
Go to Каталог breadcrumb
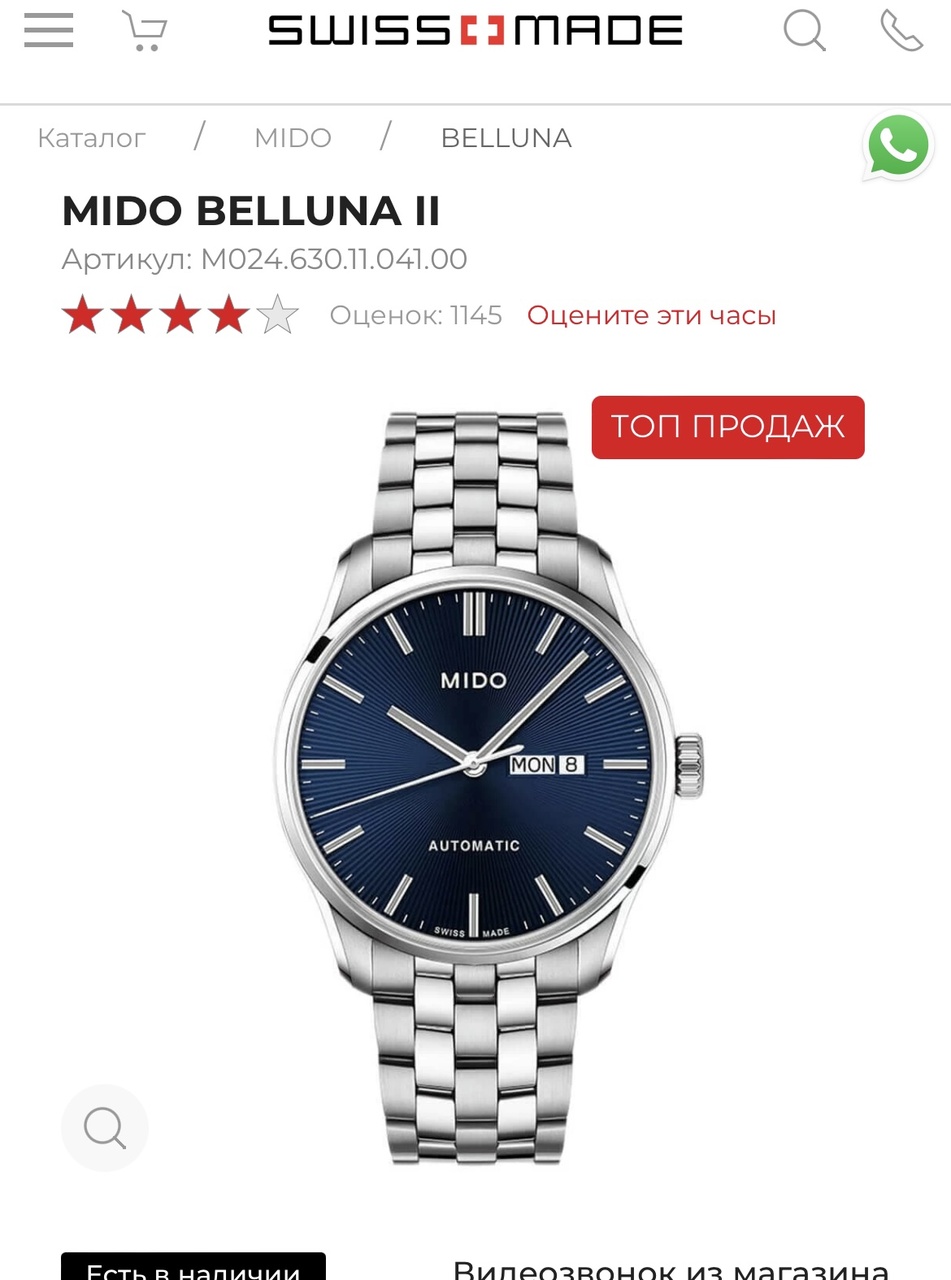[x=92, y=138]
